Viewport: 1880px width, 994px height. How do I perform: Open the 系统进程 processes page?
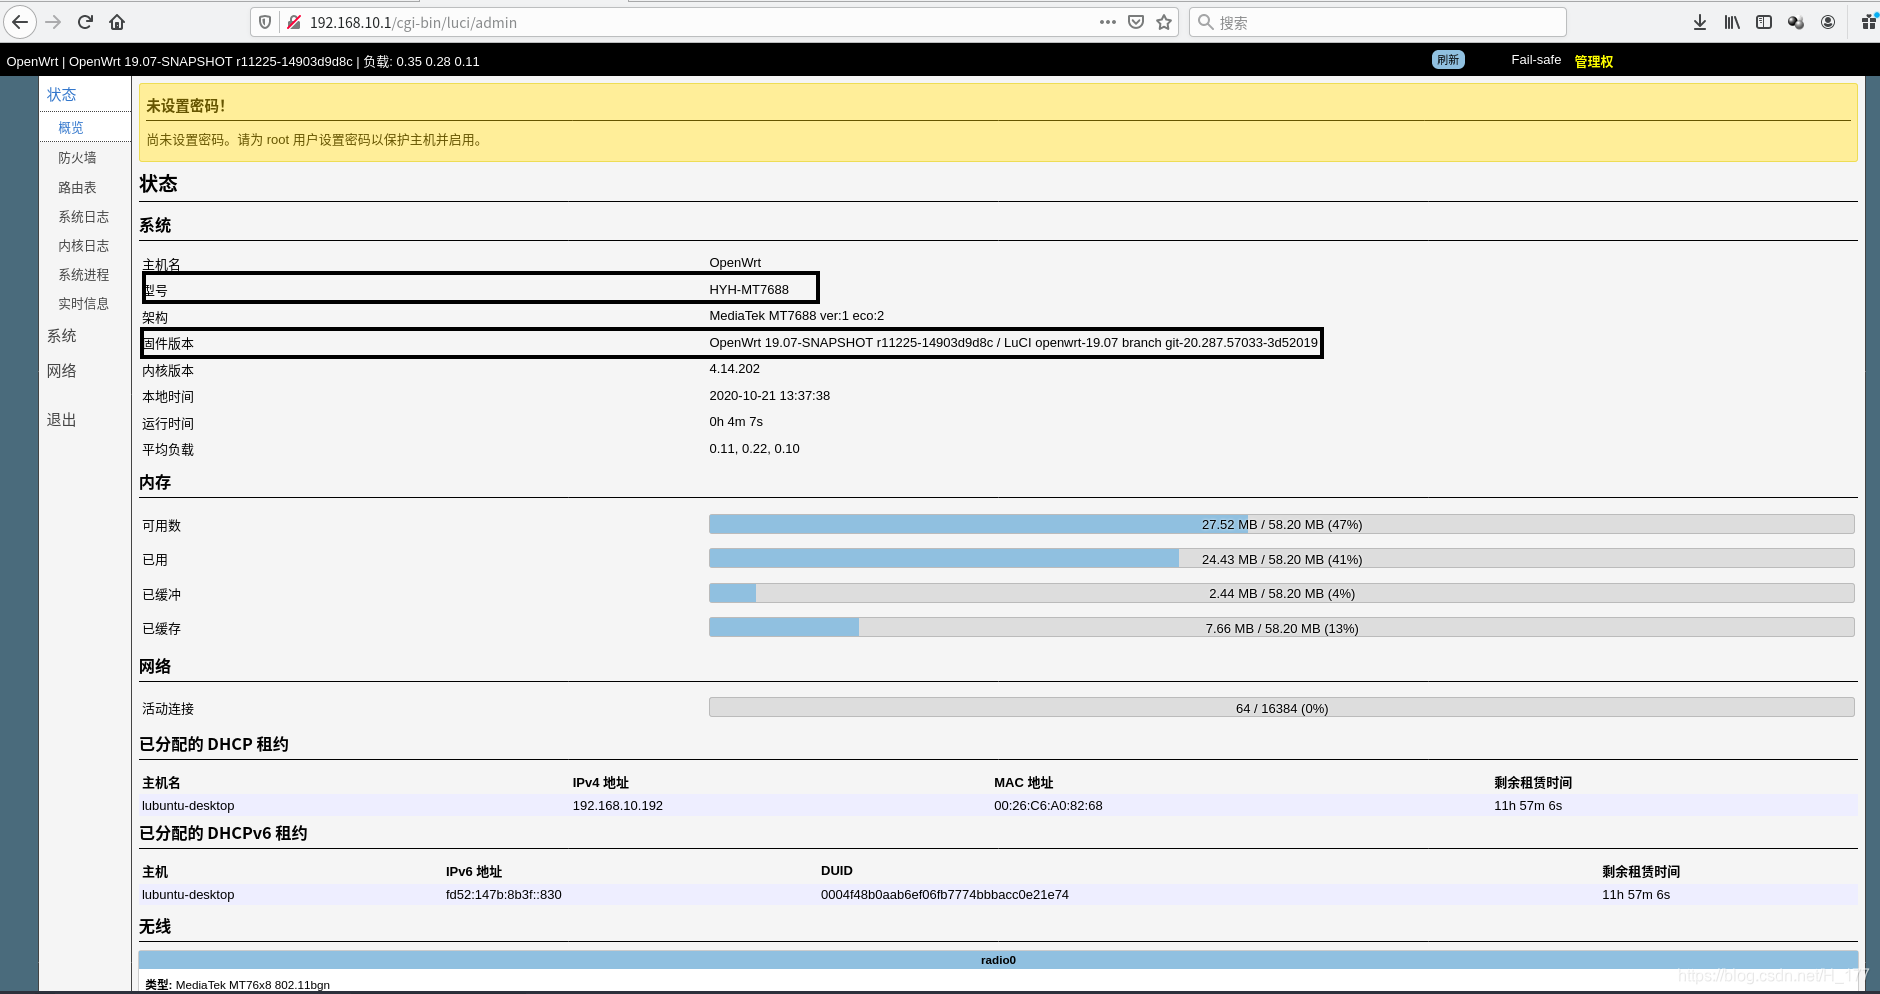[83, 275]
